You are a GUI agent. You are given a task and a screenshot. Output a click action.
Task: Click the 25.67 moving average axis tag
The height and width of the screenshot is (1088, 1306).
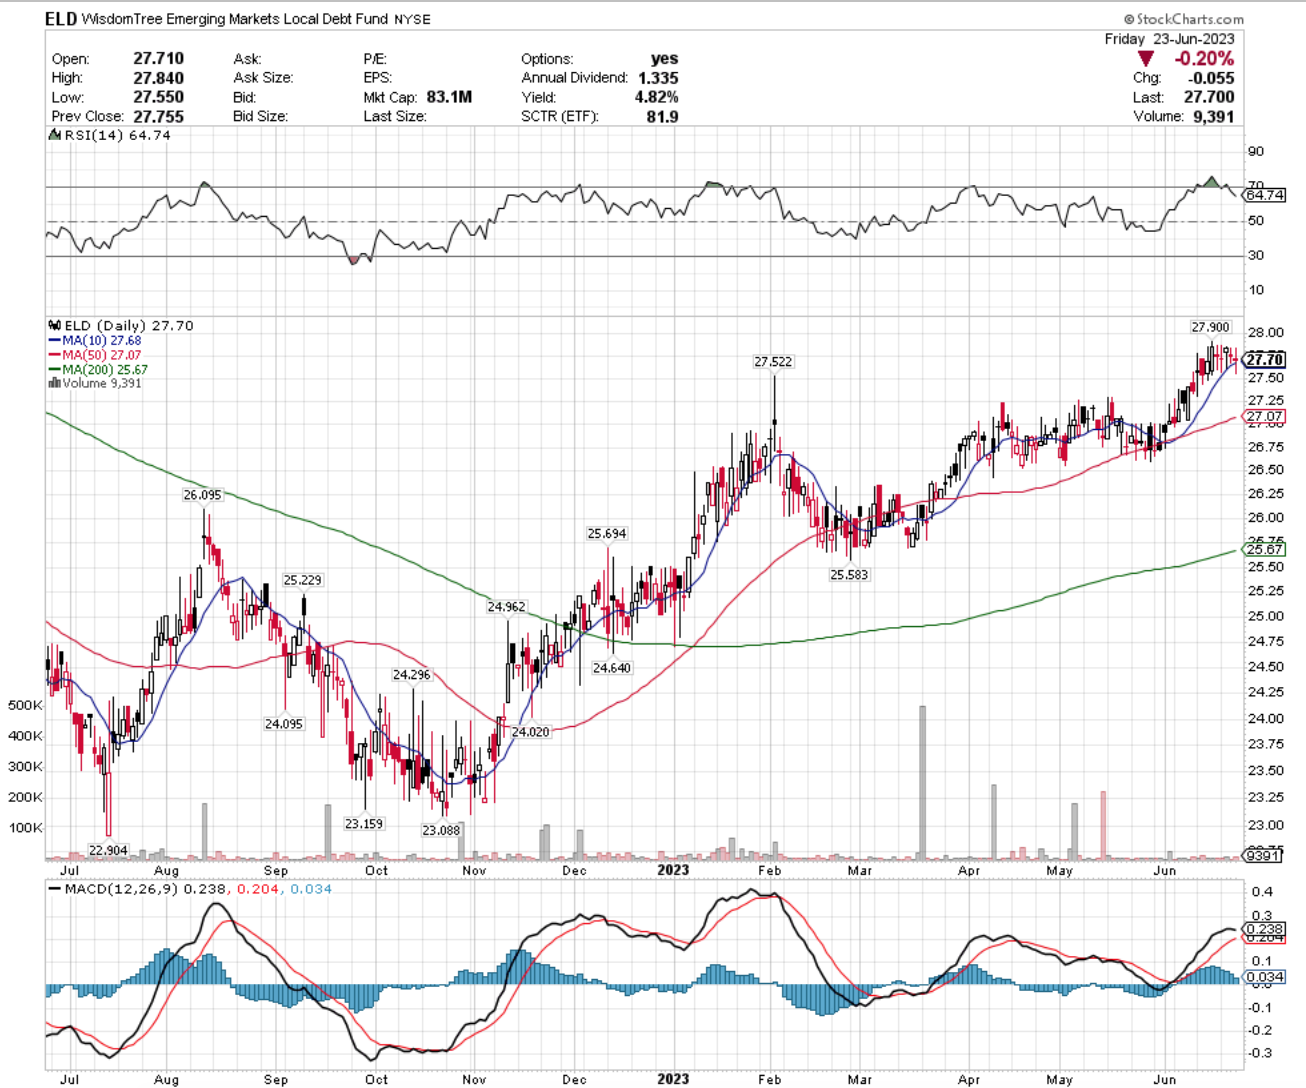point(1264,550)
